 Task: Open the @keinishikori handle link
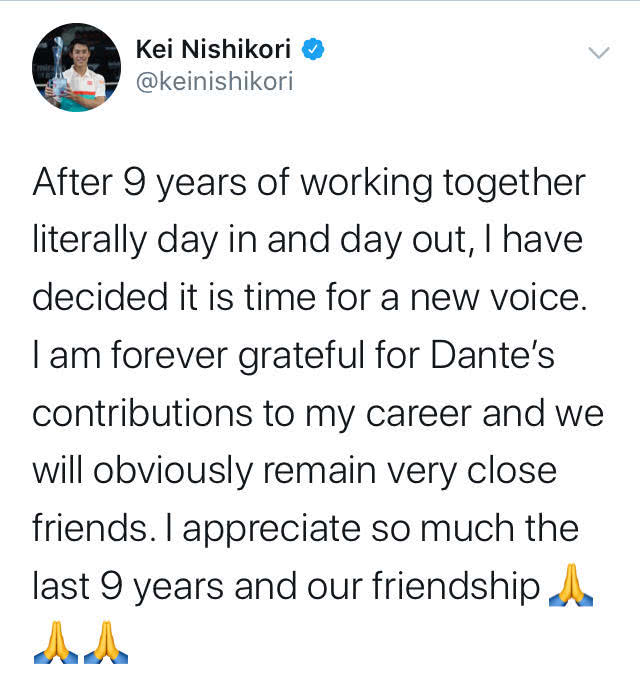(214, 81)
